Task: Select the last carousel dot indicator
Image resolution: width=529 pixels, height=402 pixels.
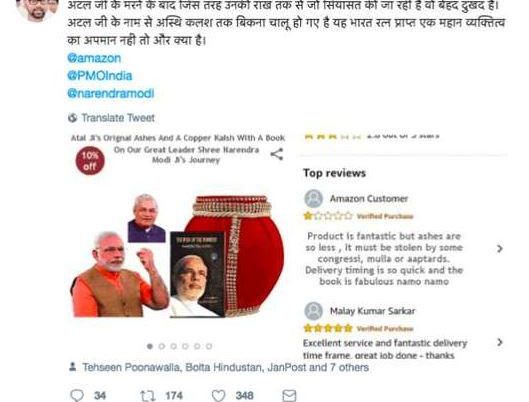Action: (x=209, y=346)
